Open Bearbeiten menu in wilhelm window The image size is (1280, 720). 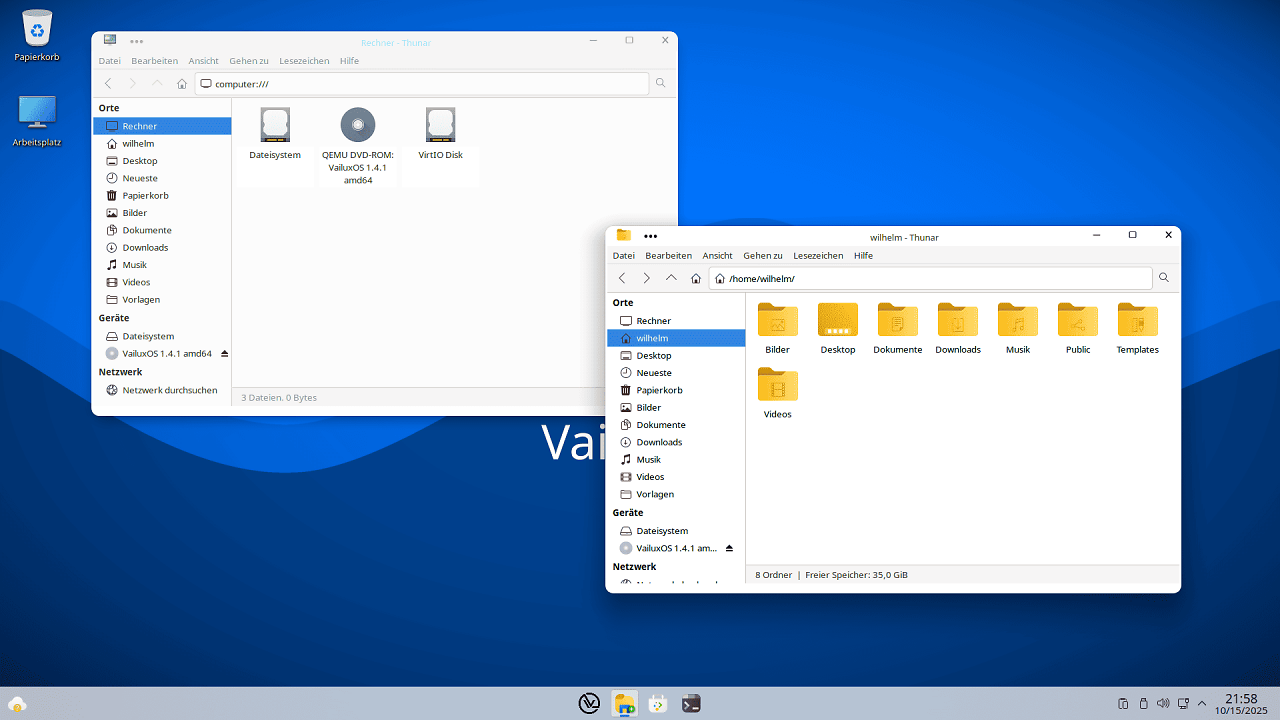[669, 256]
